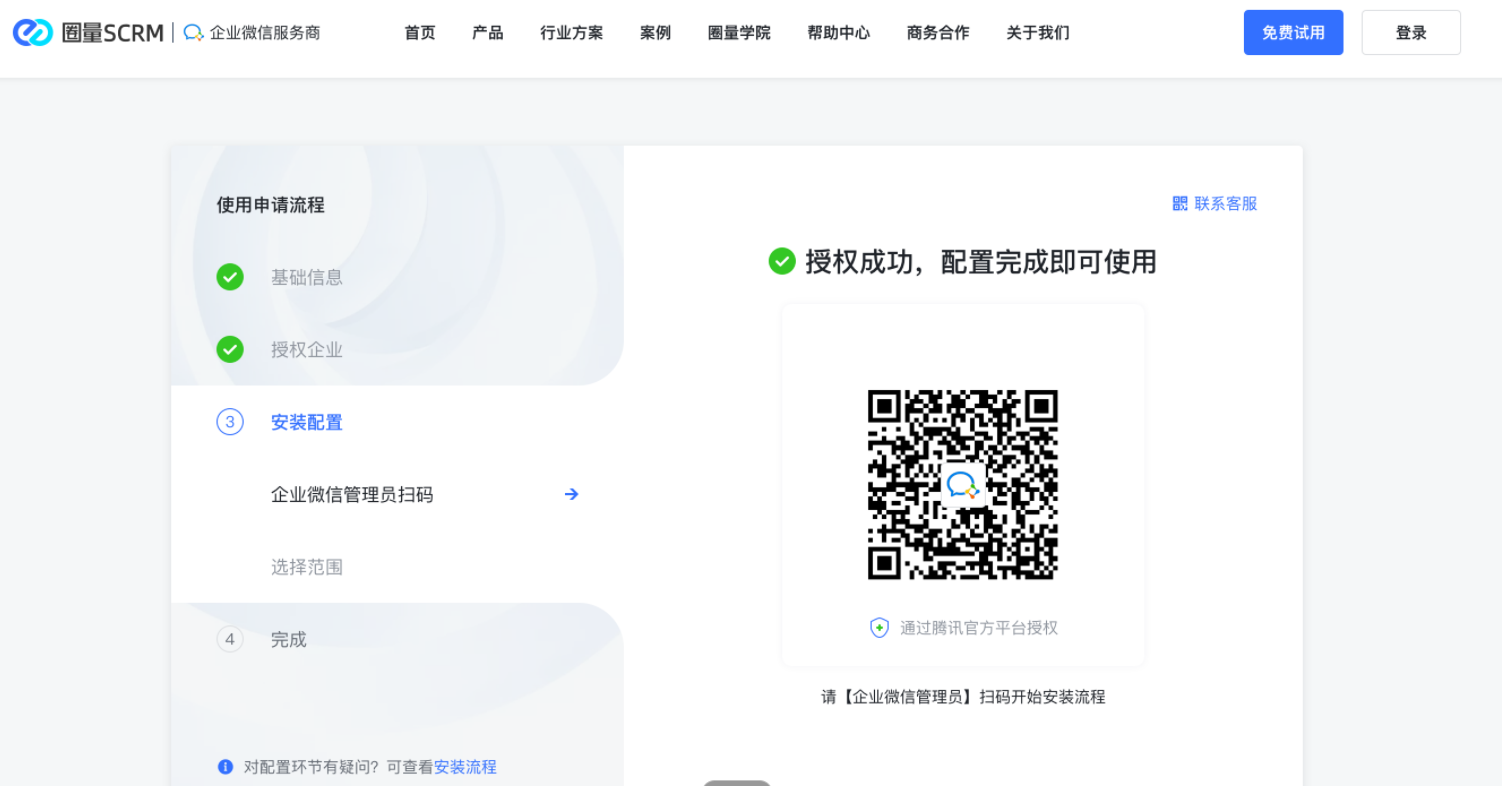This screenshot has height=786, width=1502.
Task: Open 帮助中心 from the navigation bar
Action: 838,33
